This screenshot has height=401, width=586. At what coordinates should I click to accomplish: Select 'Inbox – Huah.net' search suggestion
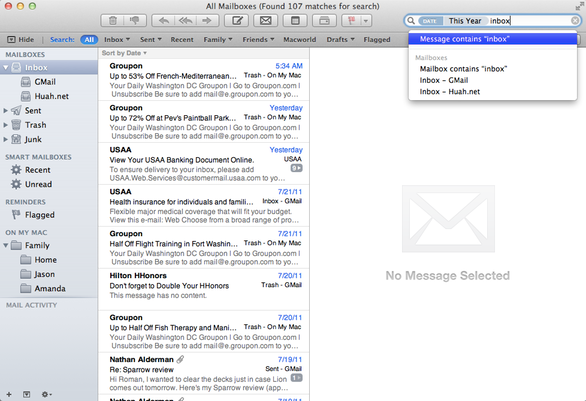pos(493,92)
